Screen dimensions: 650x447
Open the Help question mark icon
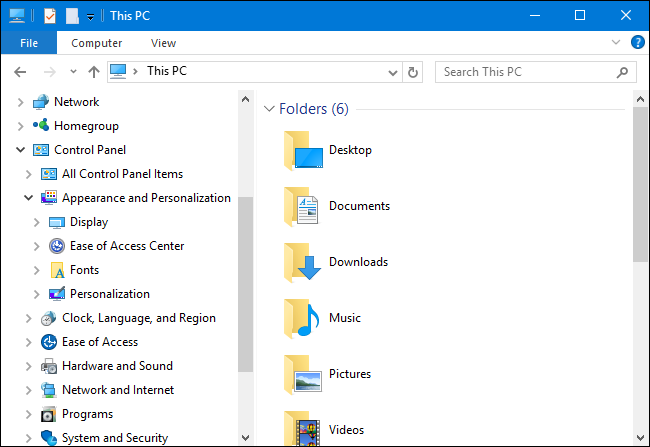tap(638, 43)
